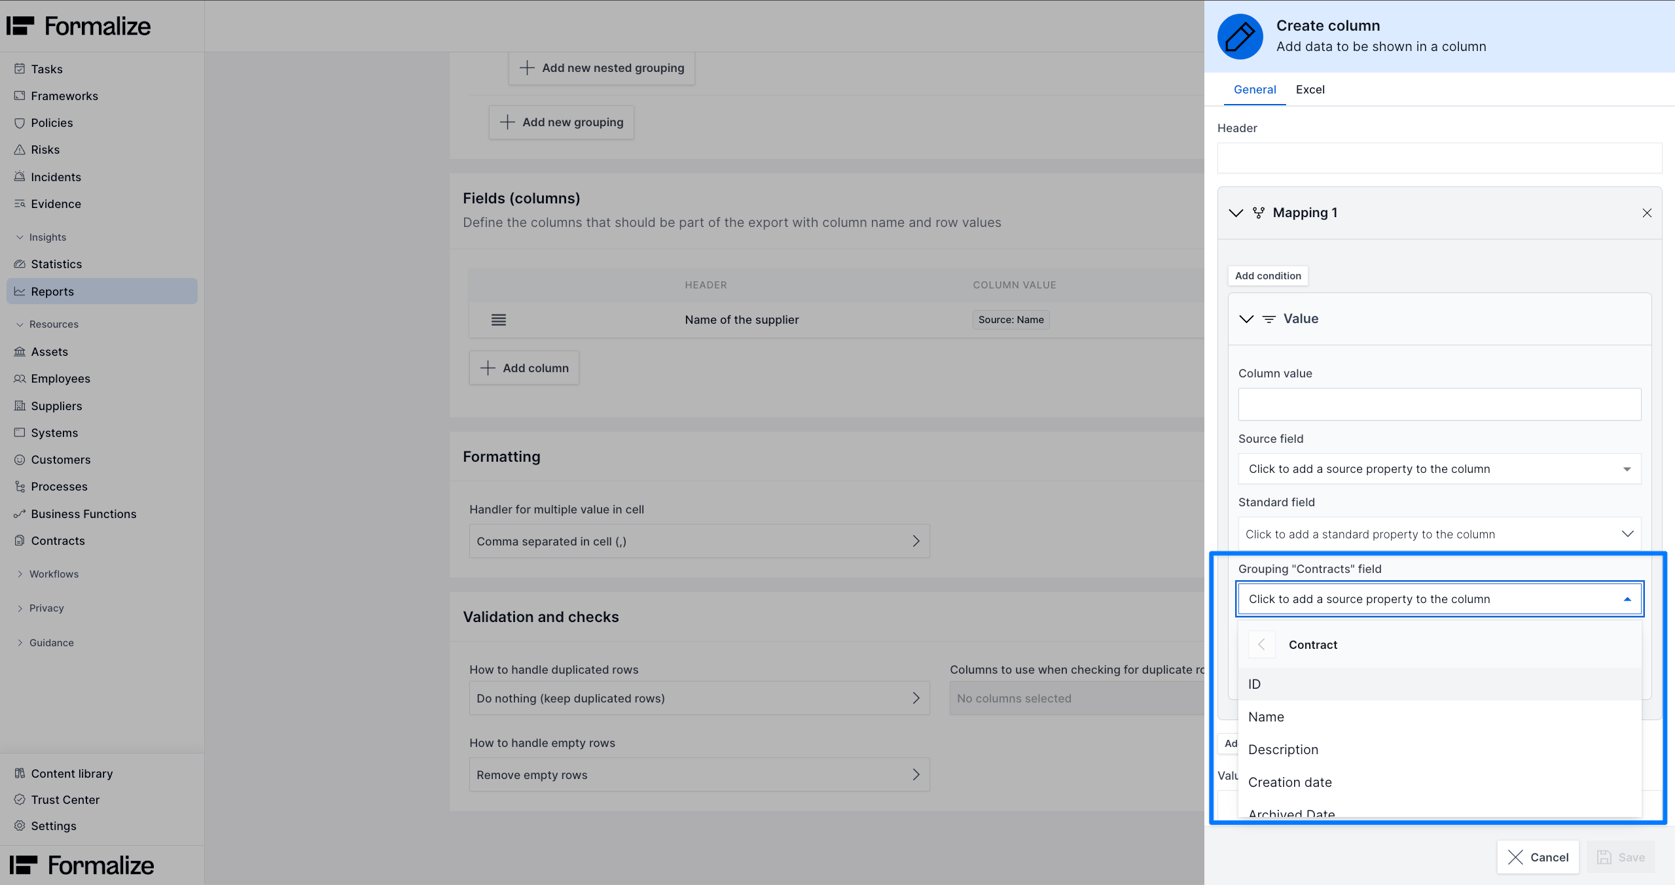Screen dimensions: 1675x885
Task: Select Name from the Contract list
Action: 1266,717
